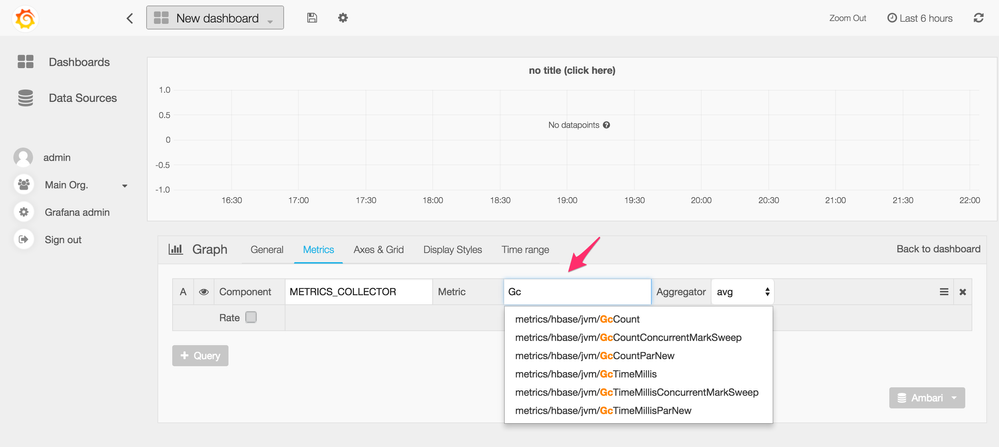Screen dimensions: 999x447
Task: Toggle query A visibility eye icon
Action: click(204, 292)
